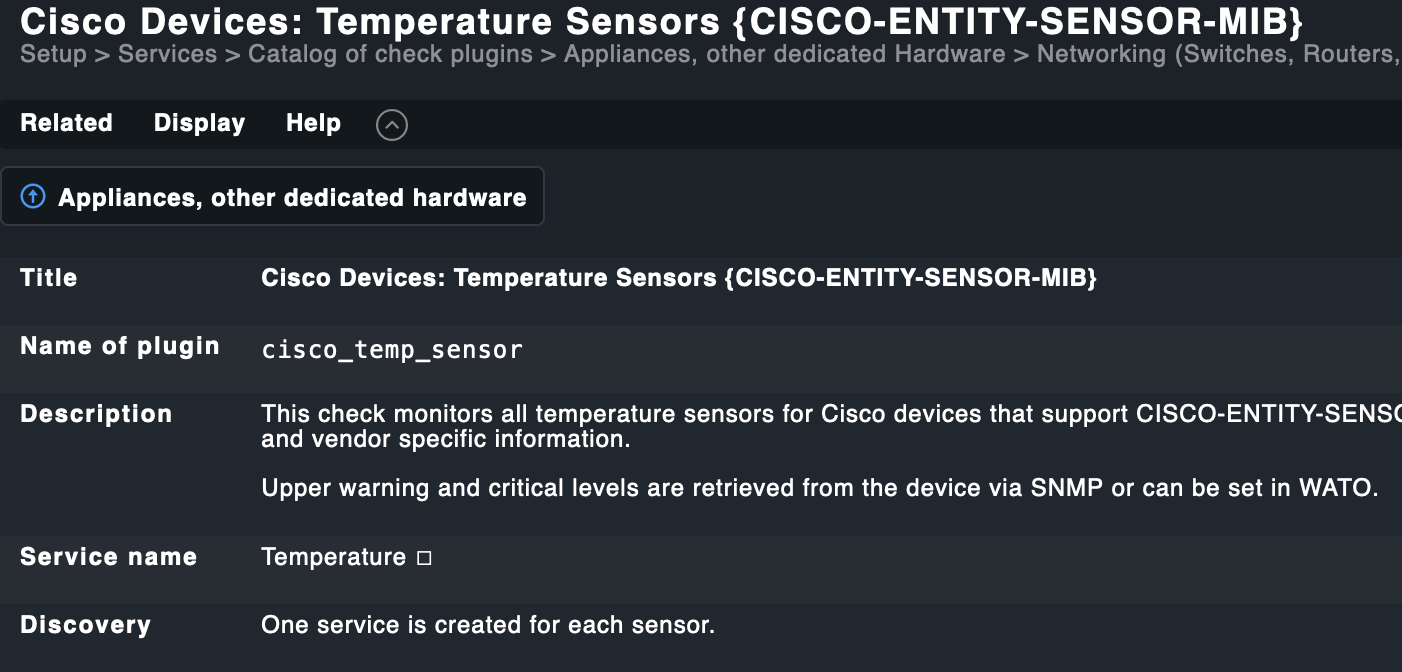This screenshot has height=672, width=1402.
Task: Click the Discovery row label
Action: click(85, 625)
